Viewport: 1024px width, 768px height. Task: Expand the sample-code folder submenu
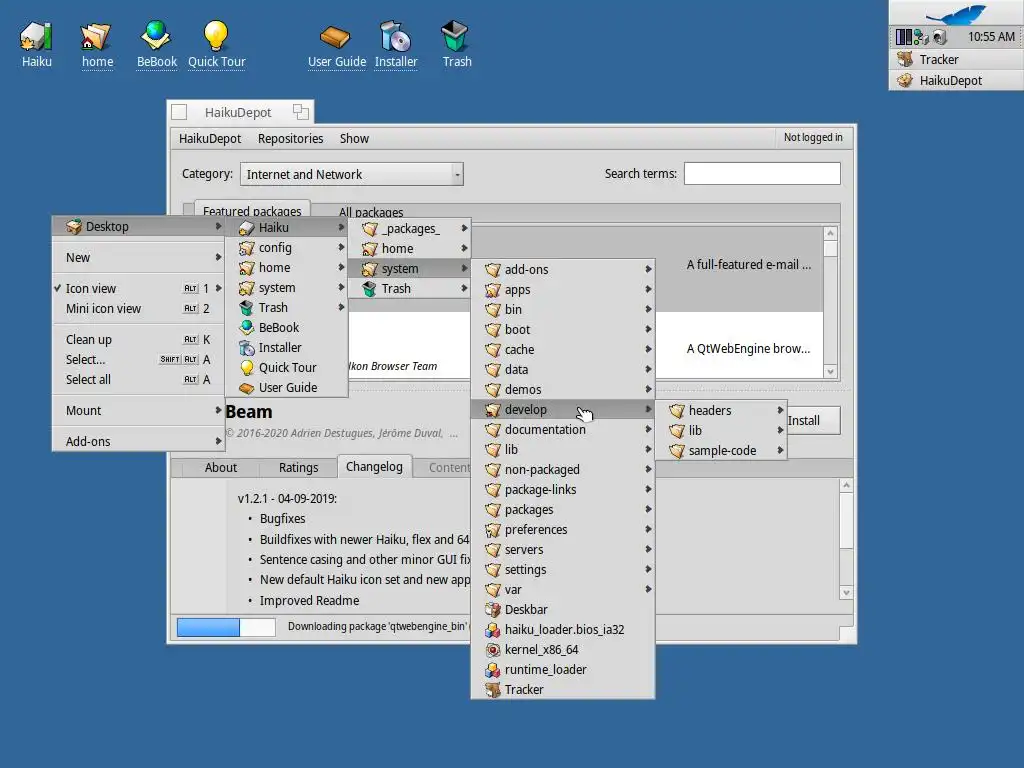click(721, 451)
